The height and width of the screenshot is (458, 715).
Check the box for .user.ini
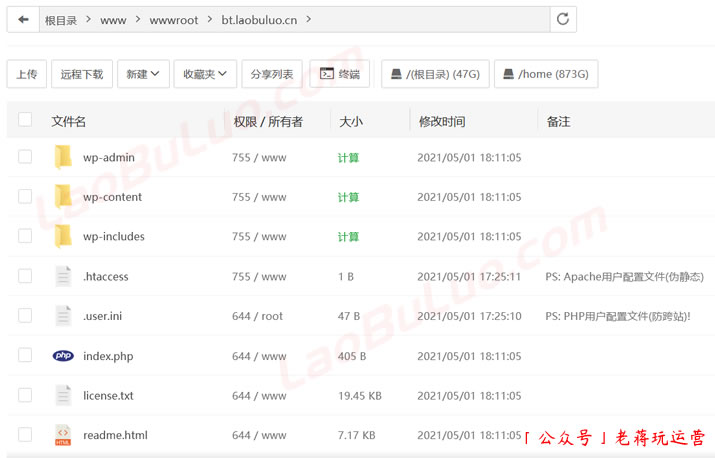(25, 316)
